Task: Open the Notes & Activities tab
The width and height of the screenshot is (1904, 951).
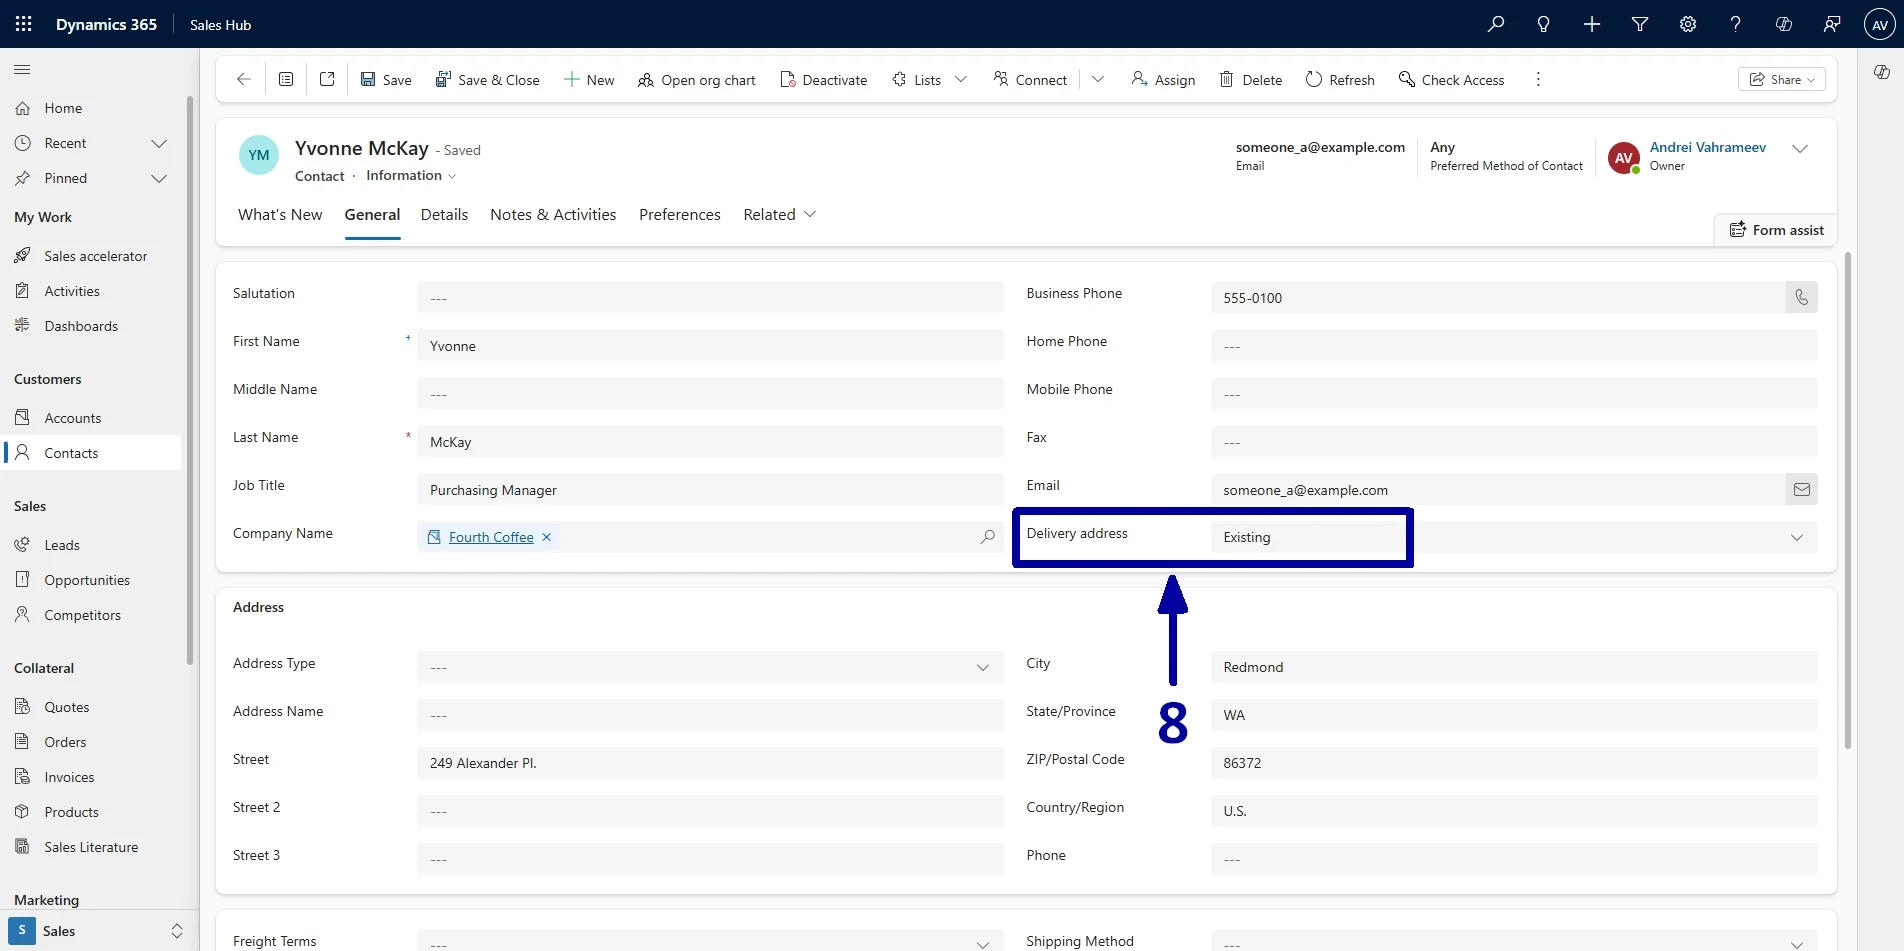Action: [552, 214]
